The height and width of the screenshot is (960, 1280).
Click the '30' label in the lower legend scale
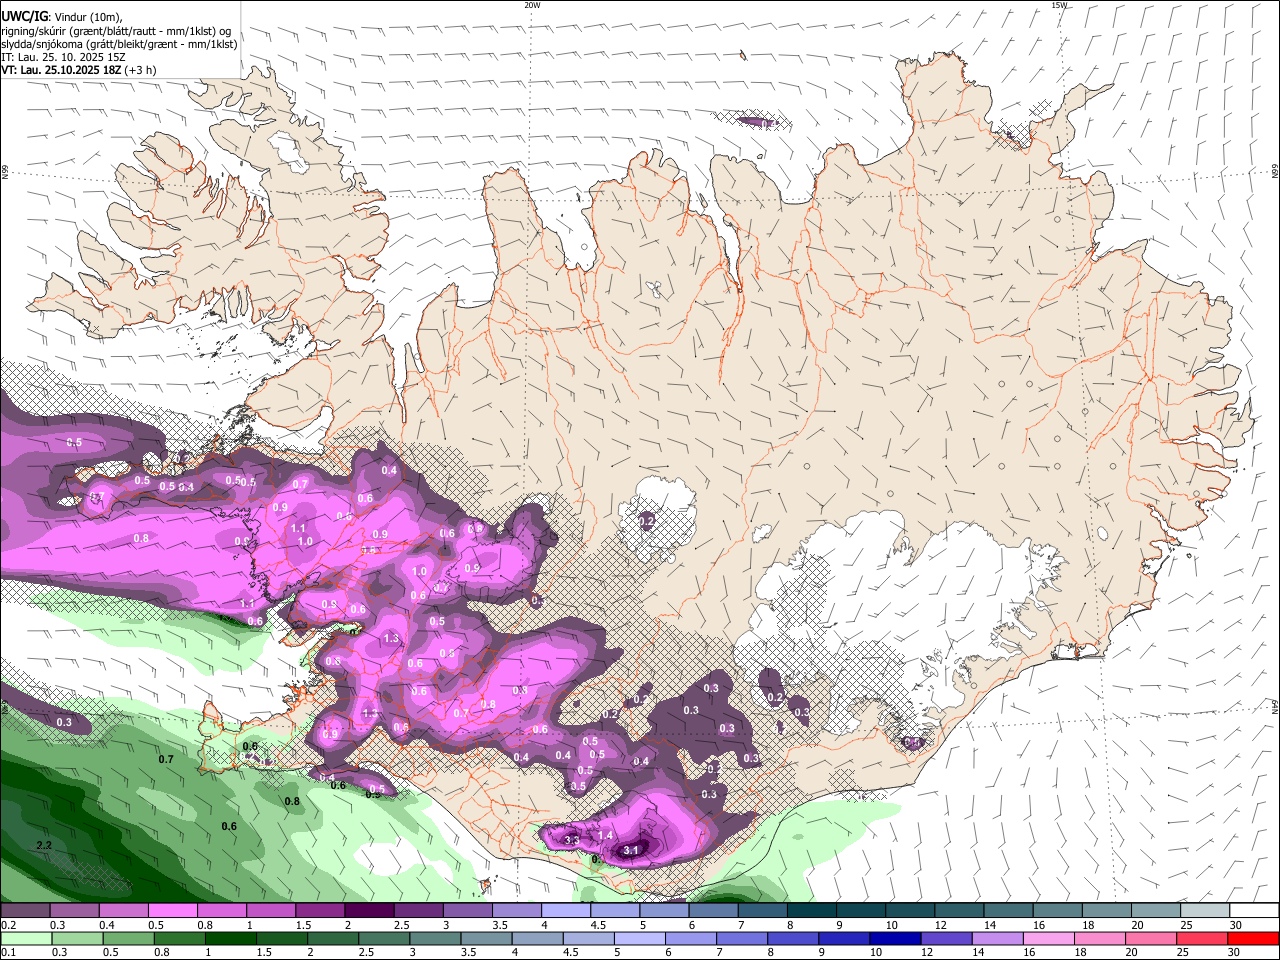[1232, 953]
